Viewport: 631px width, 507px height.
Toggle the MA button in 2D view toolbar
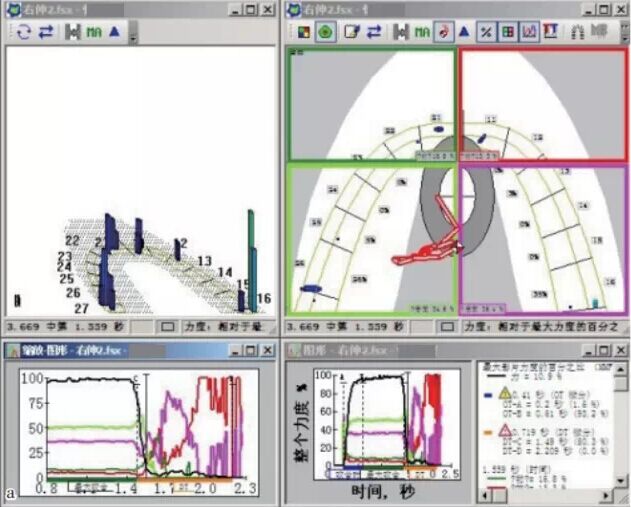point(421,31)
